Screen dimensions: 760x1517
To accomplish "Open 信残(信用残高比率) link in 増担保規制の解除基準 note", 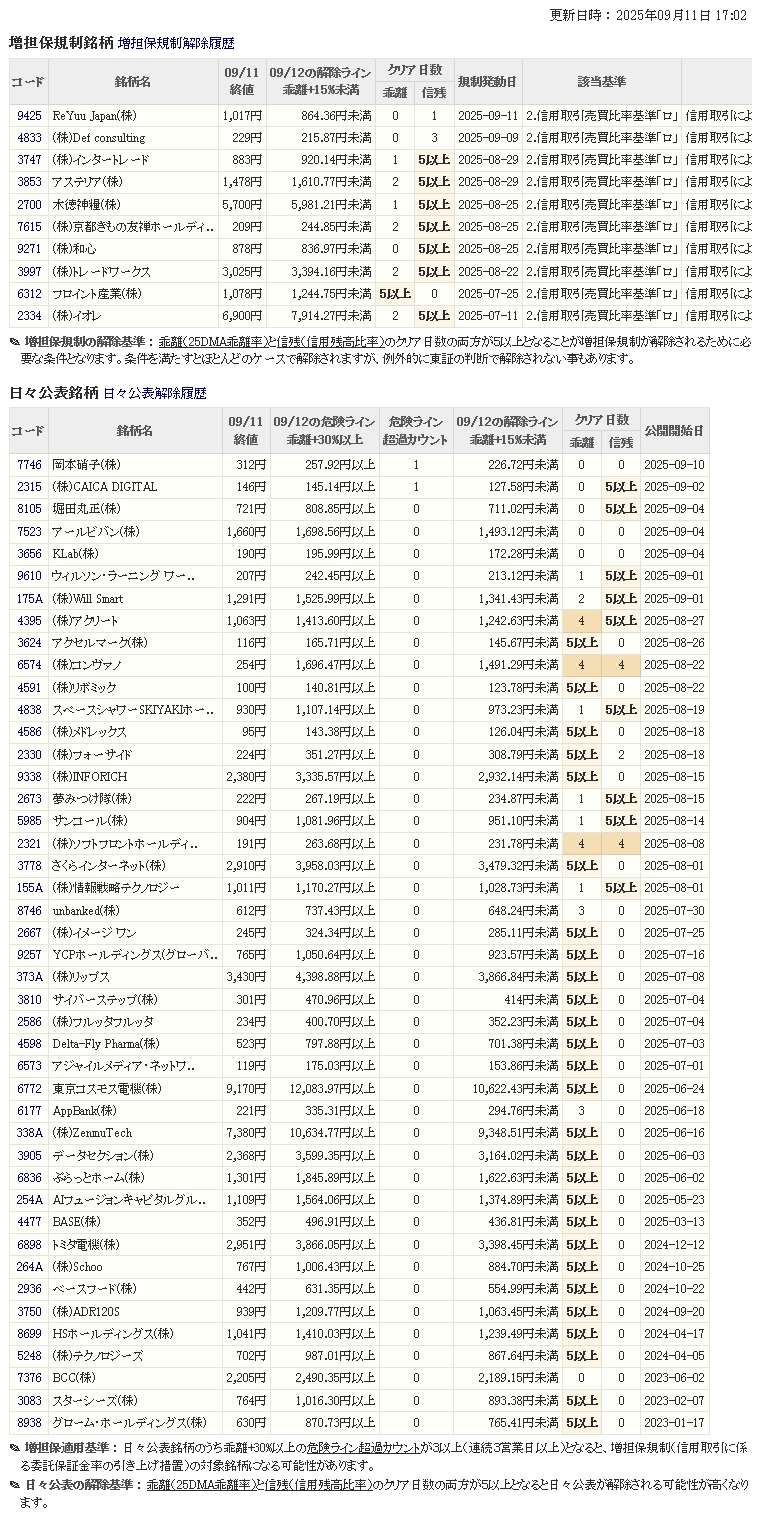I will click(x=330, y=342).
